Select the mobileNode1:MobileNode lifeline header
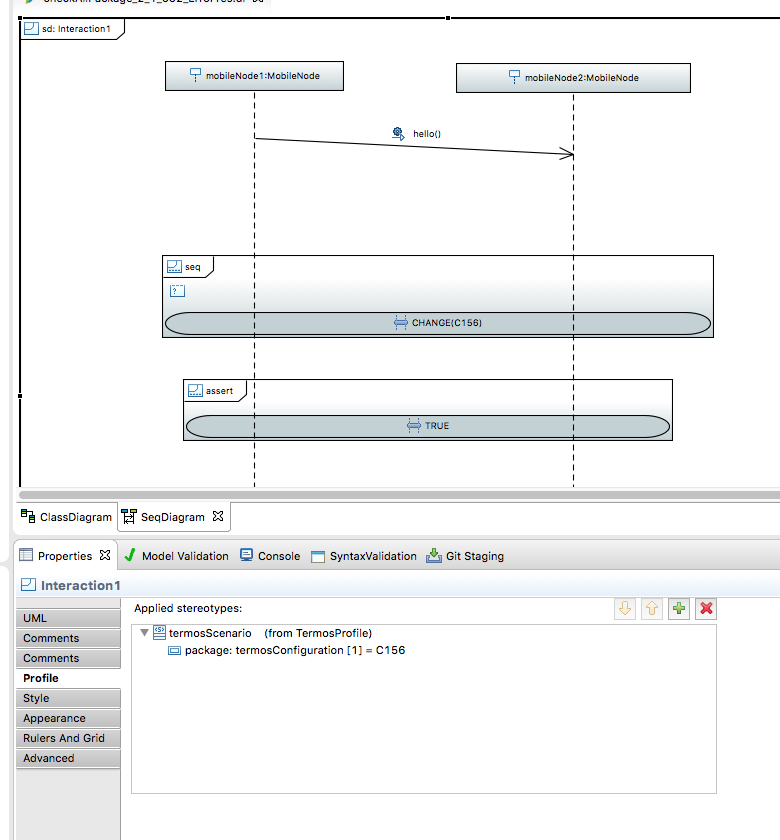 click(254, 76)
